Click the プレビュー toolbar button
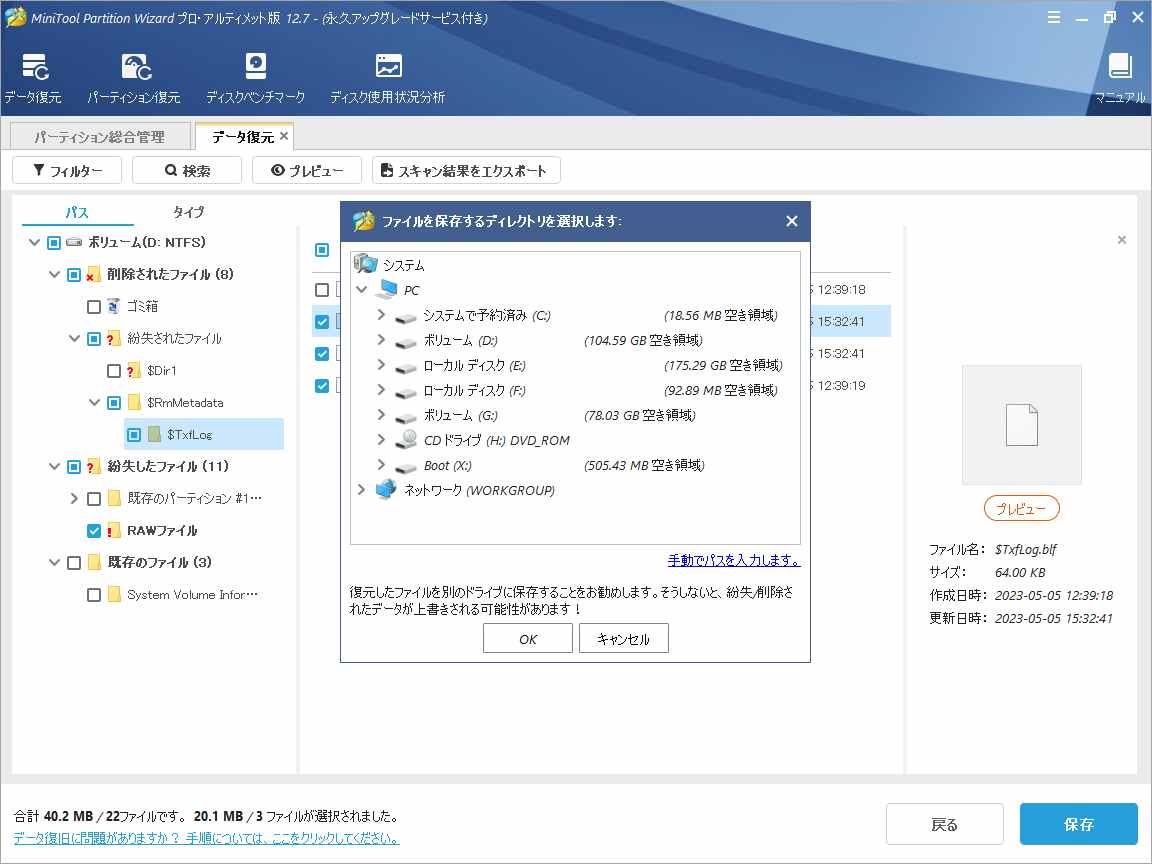This screenshot has height=864, width=1152. (x=307, y=170)
